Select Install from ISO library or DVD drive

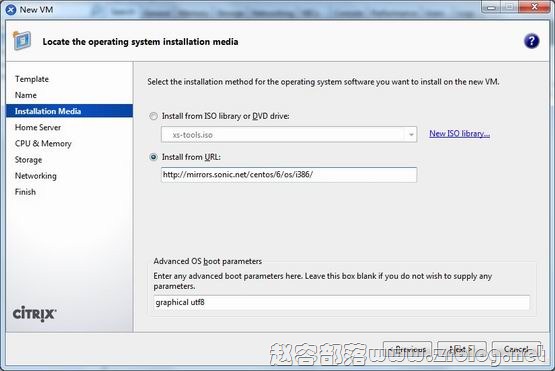point(153,116)
